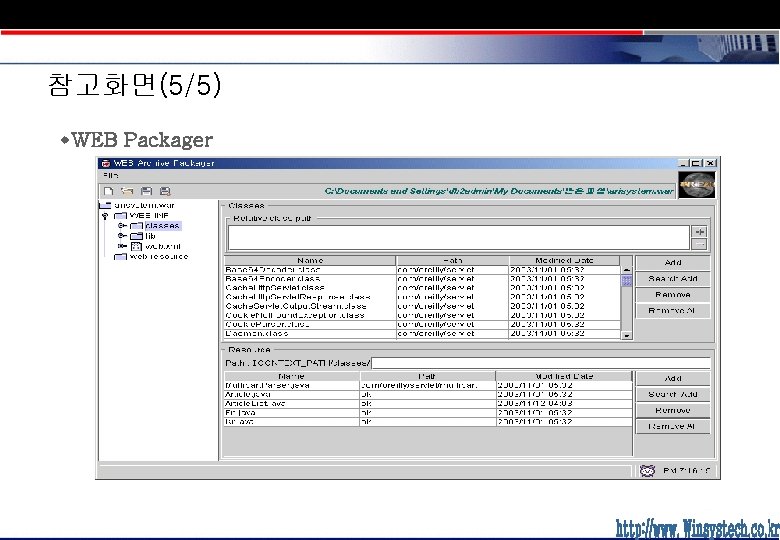Select the lib node in the tree
Viewport: 780px width, 540px height.
150,236
